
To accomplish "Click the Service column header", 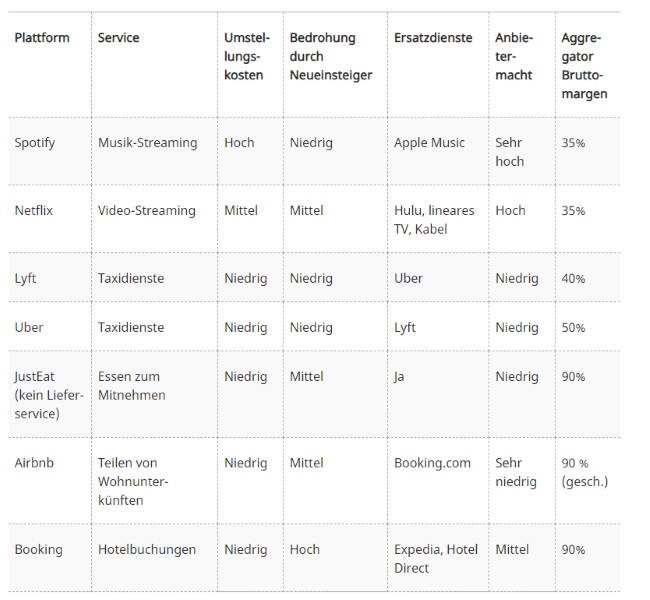I will tap(118, 38).
